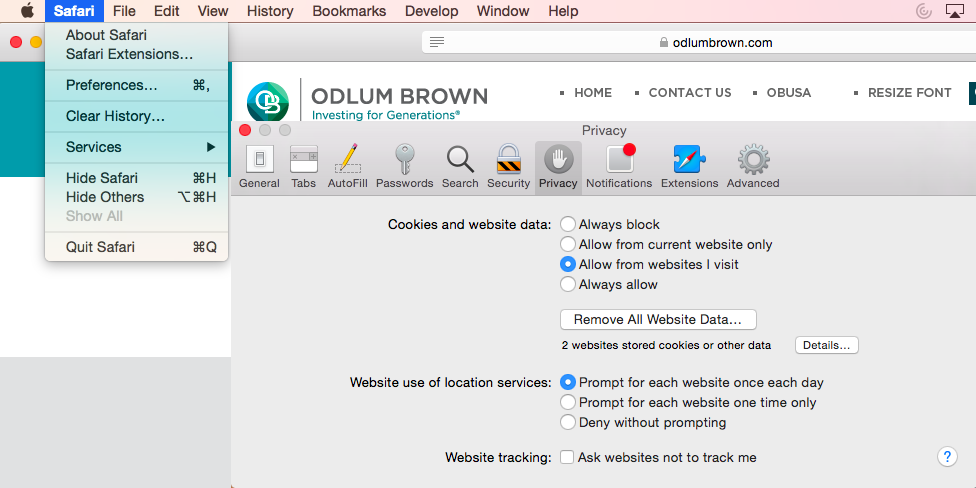Open the Apple menu

click(27, 11)
